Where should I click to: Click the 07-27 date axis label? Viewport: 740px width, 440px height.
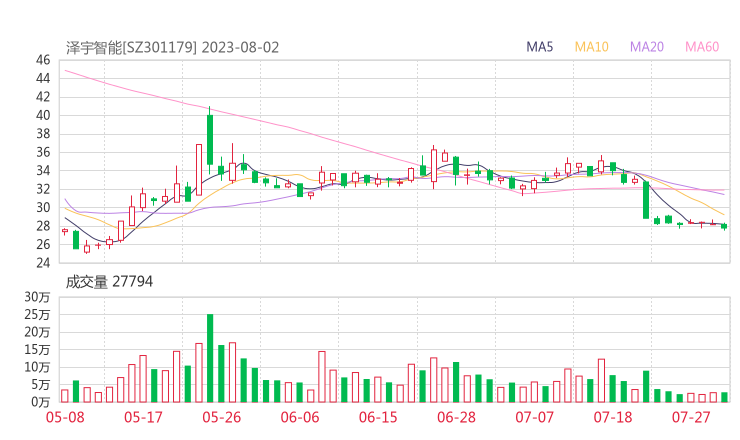(x=691, y=417)
